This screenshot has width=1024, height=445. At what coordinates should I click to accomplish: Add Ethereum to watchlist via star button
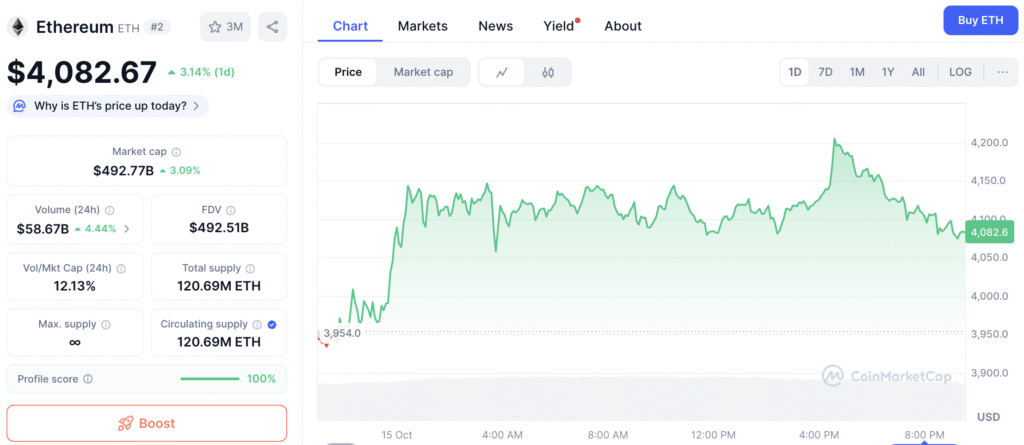pos(225,27)
